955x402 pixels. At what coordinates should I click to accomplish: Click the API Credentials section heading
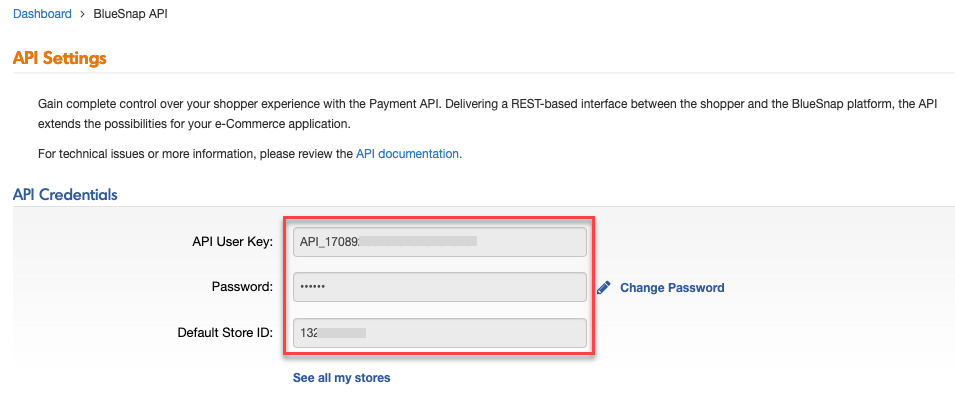pyautogui.click(x=65, y=195)
